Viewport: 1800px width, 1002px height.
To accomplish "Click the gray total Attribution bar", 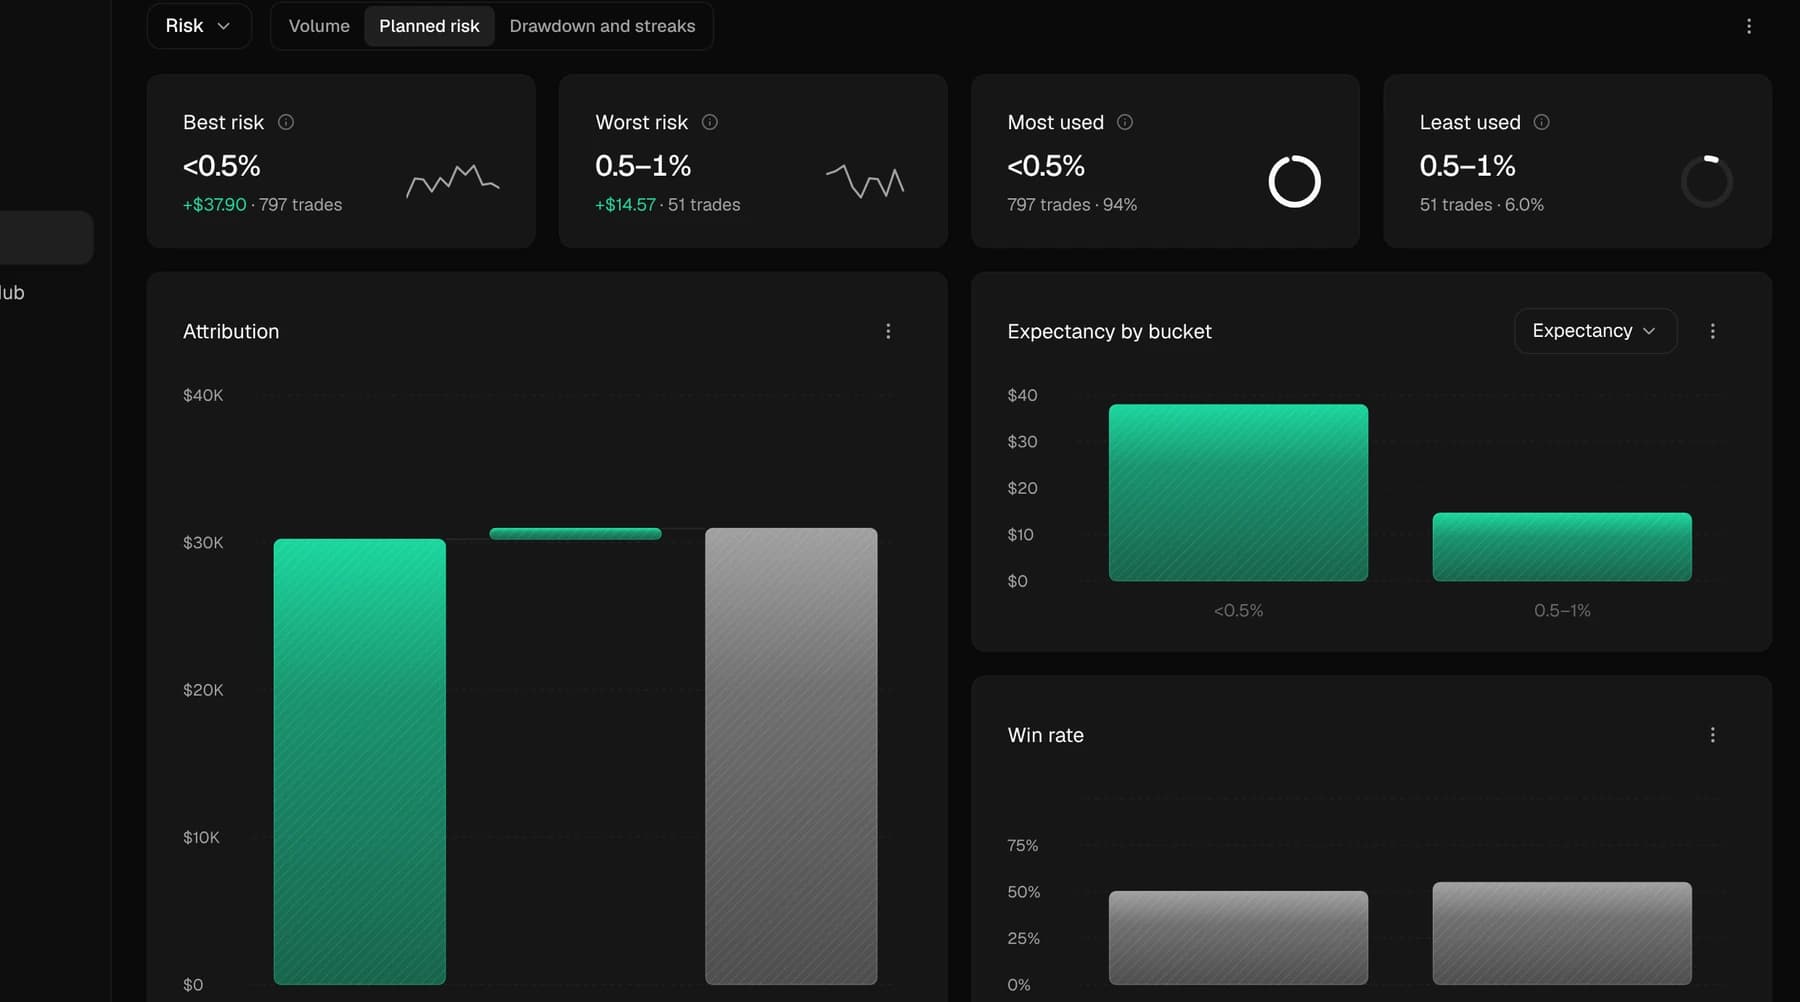I will pos(791,756).
